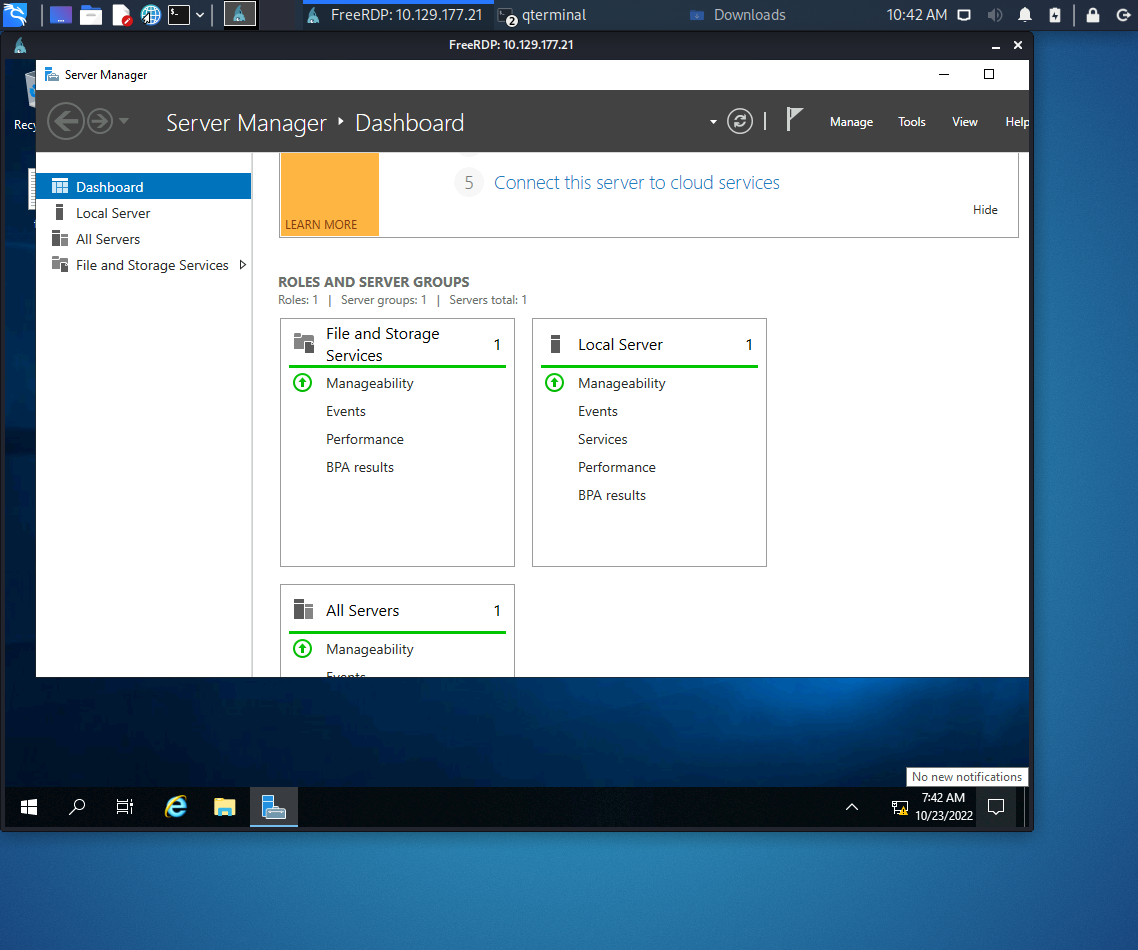Click the File and Storage Services tile icon
This screenshot has width=1138, height=950.
(303, 342)
